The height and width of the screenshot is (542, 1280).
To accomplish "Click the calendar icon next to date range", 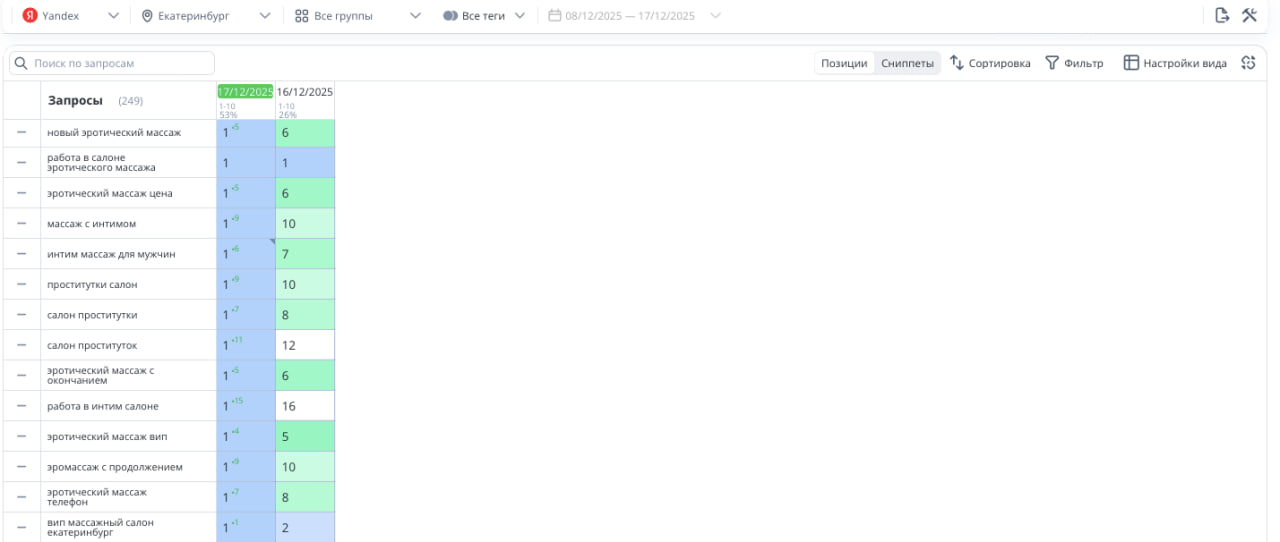I will tap(555, 16).
